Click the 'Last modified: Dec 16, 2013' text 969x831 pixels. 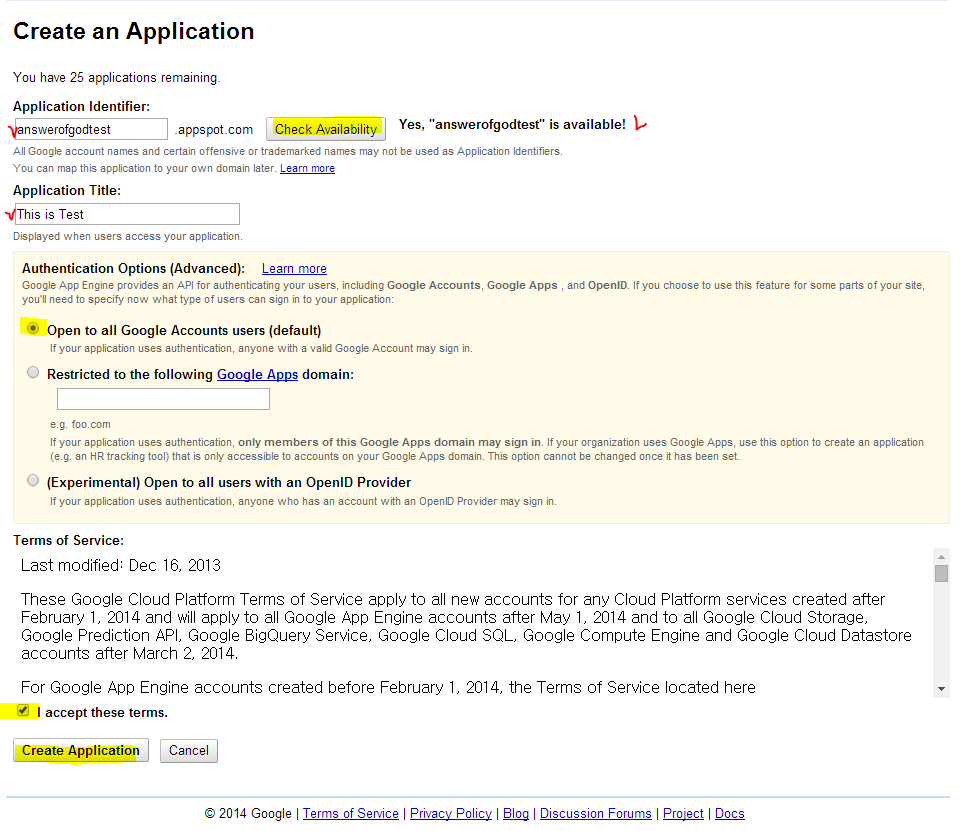click(x=121, y=565)
